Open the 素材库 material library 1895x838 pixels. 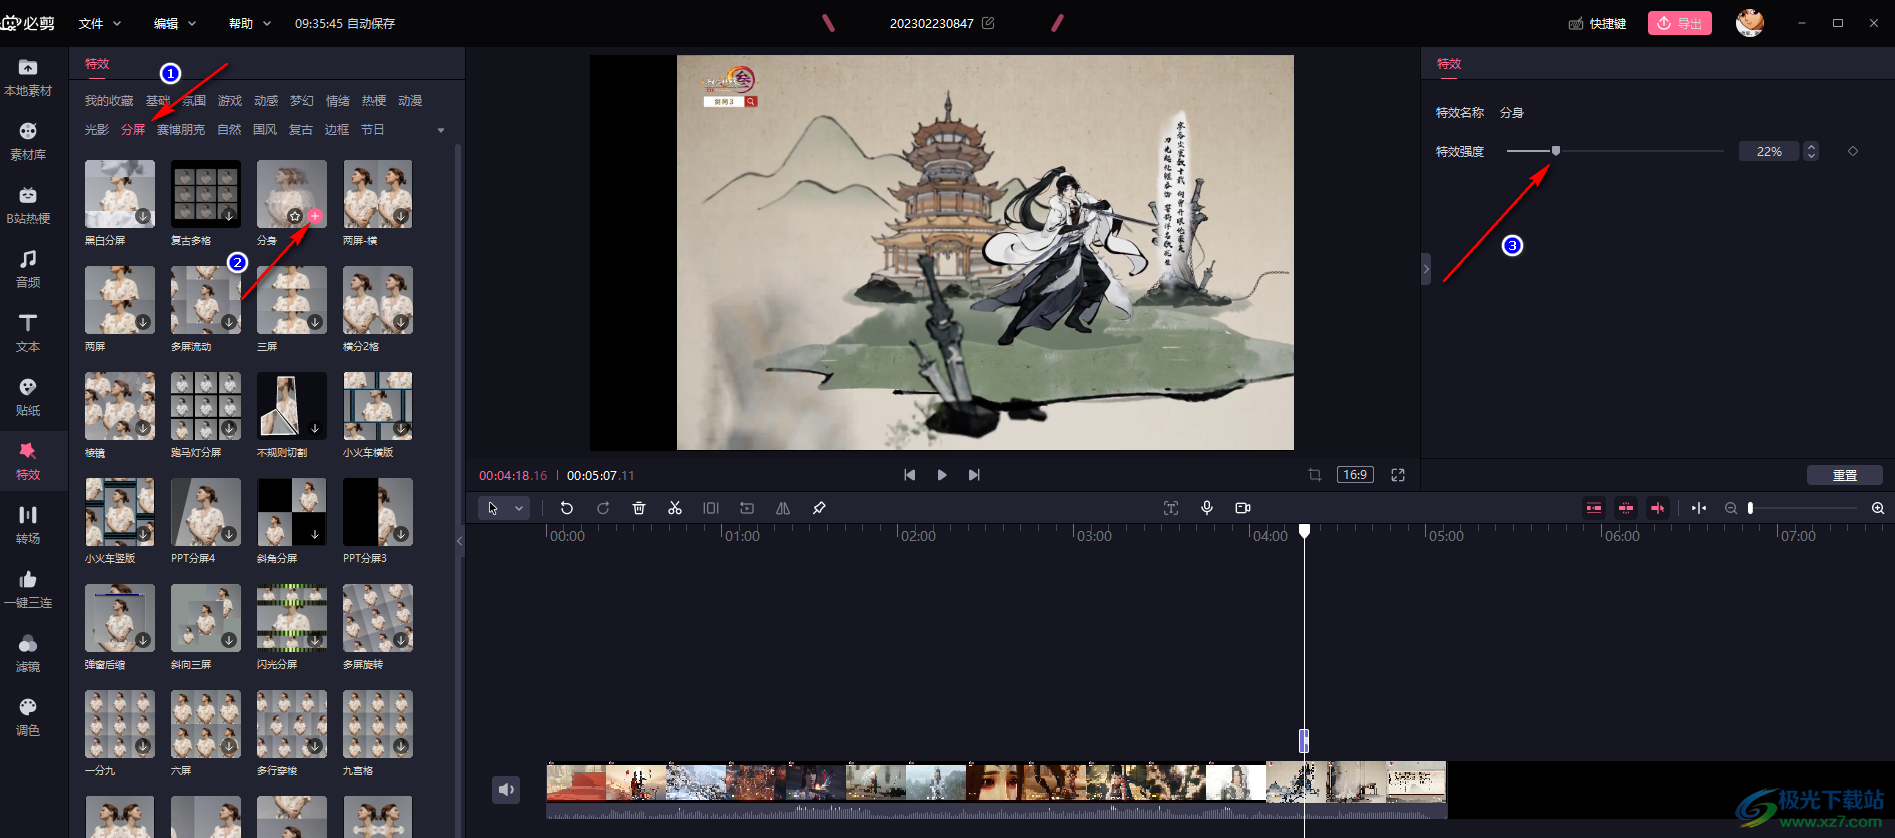click(28, 141)
